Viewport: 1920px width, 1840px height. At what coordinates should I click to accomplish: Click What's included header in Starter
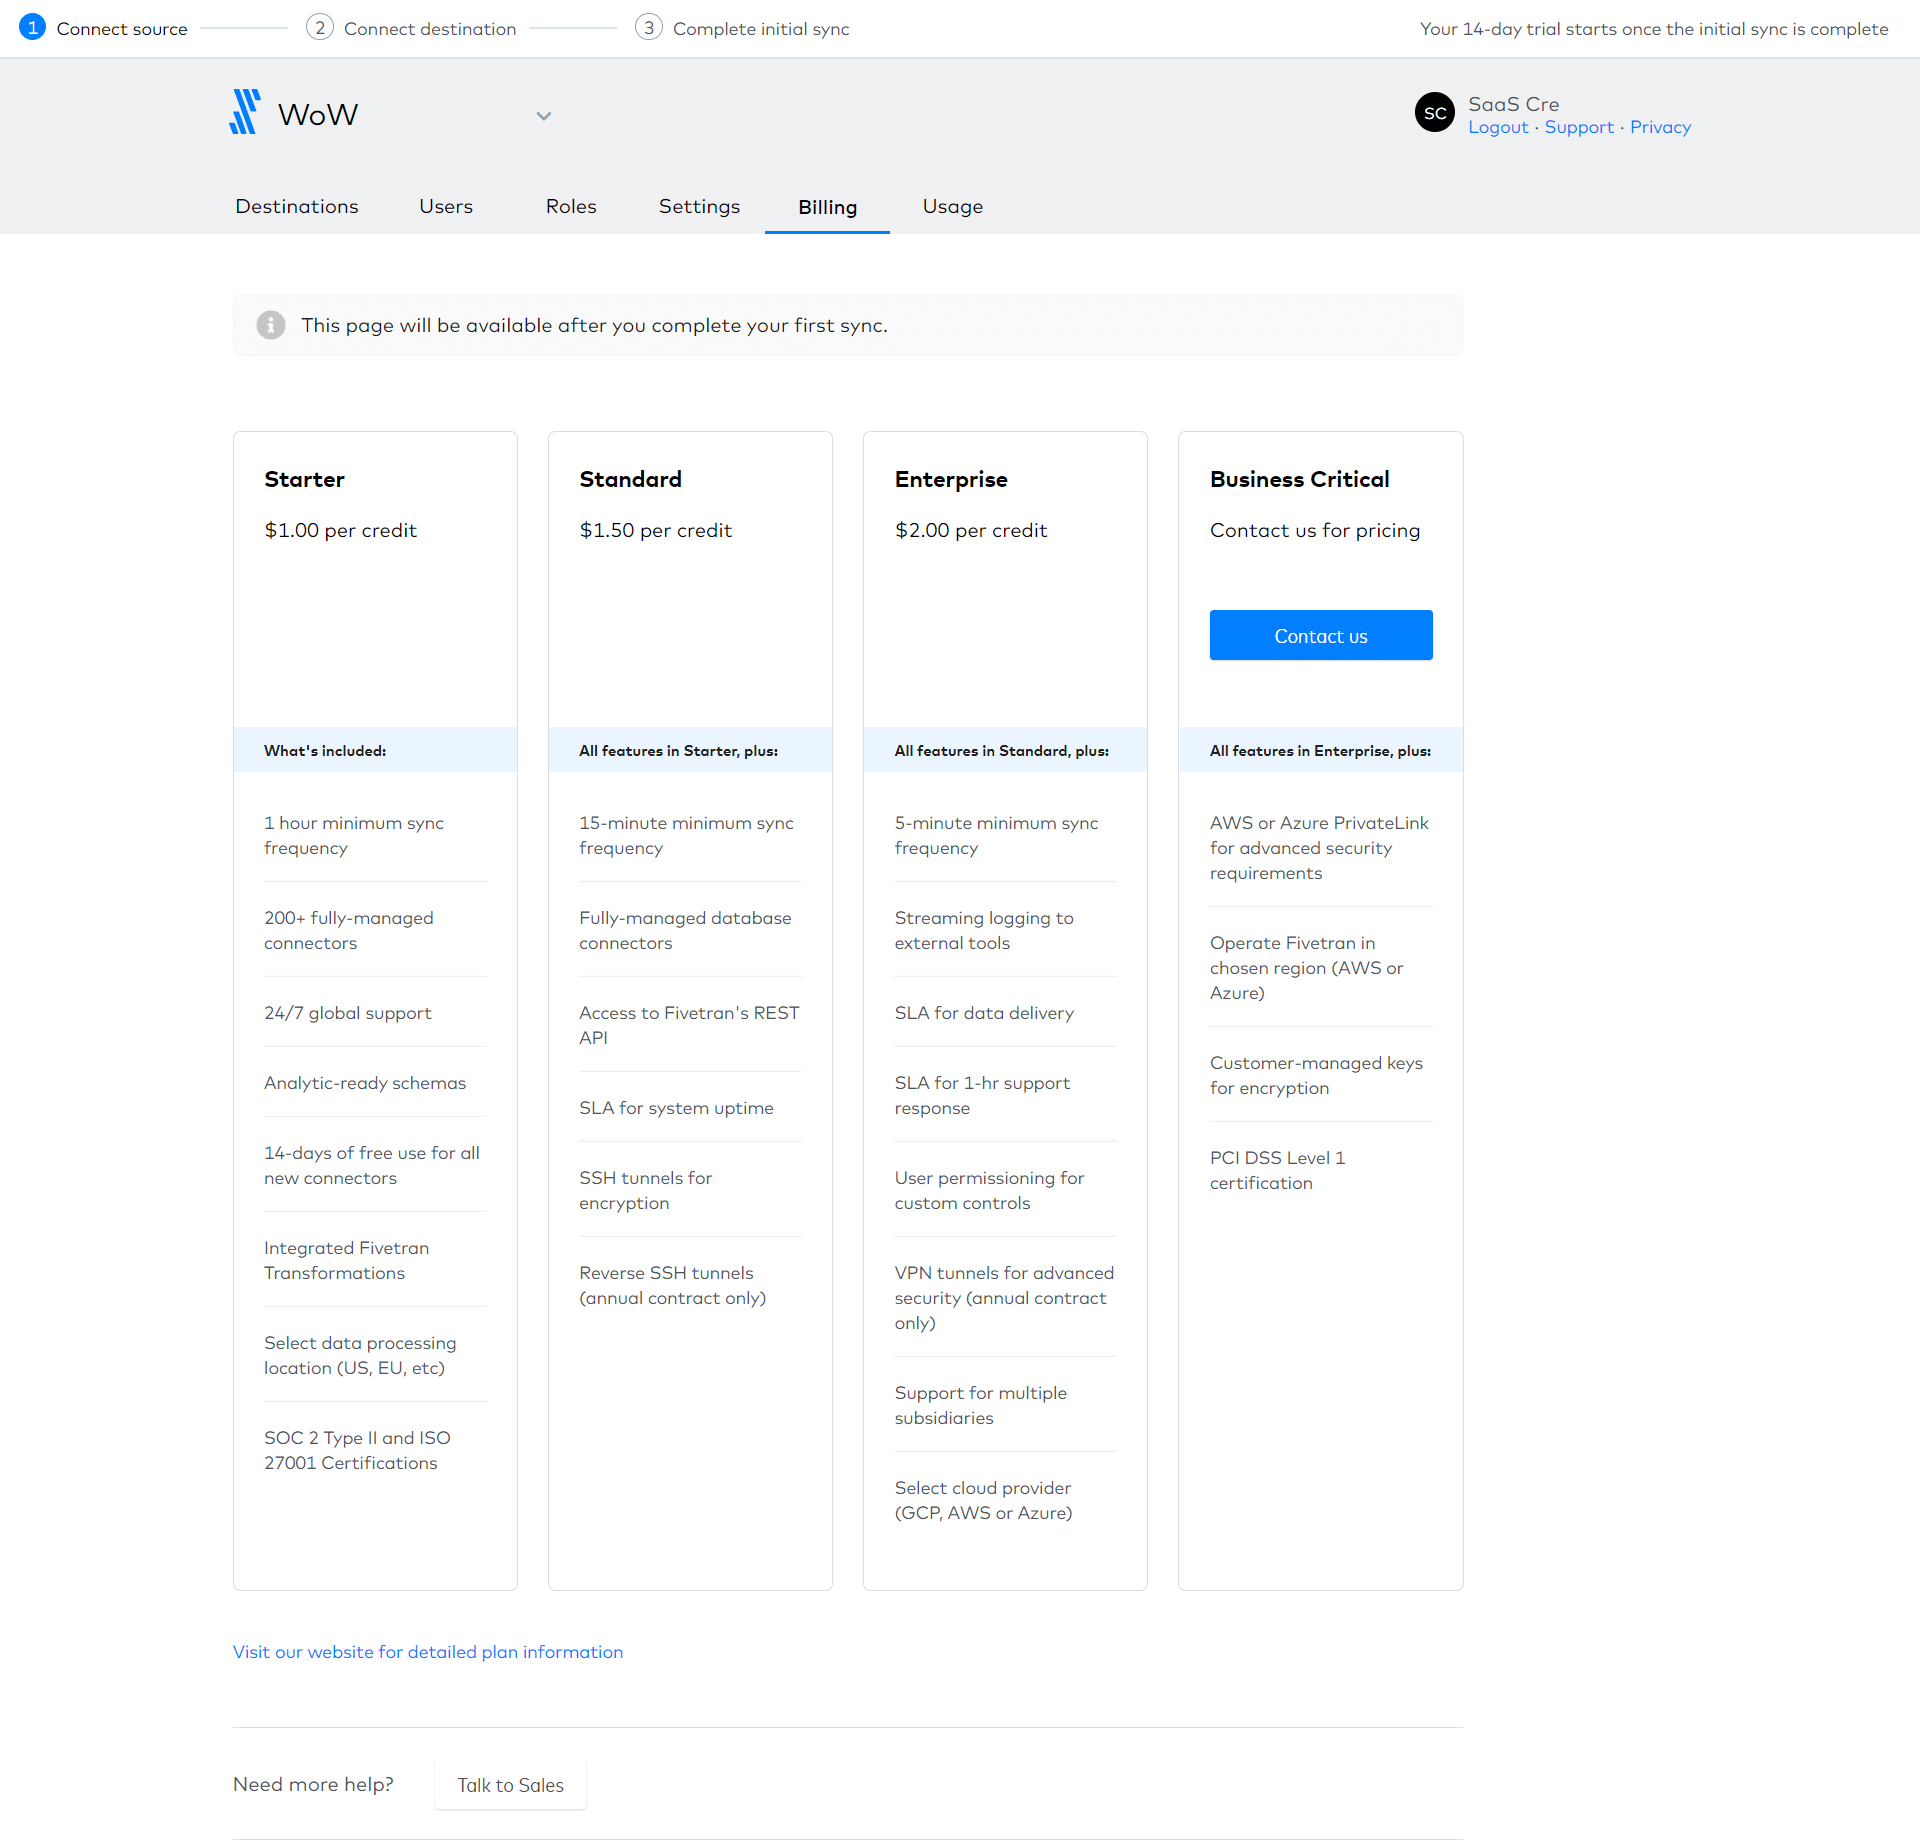tap(325, 751)
